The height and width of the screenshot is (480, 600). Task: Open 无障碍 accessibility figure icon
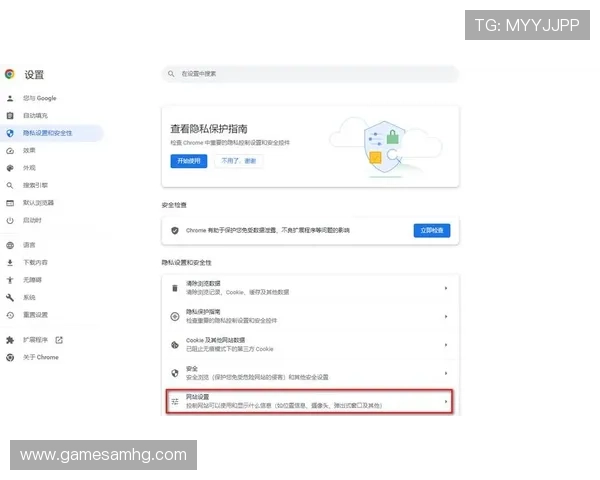coord(10,280)
